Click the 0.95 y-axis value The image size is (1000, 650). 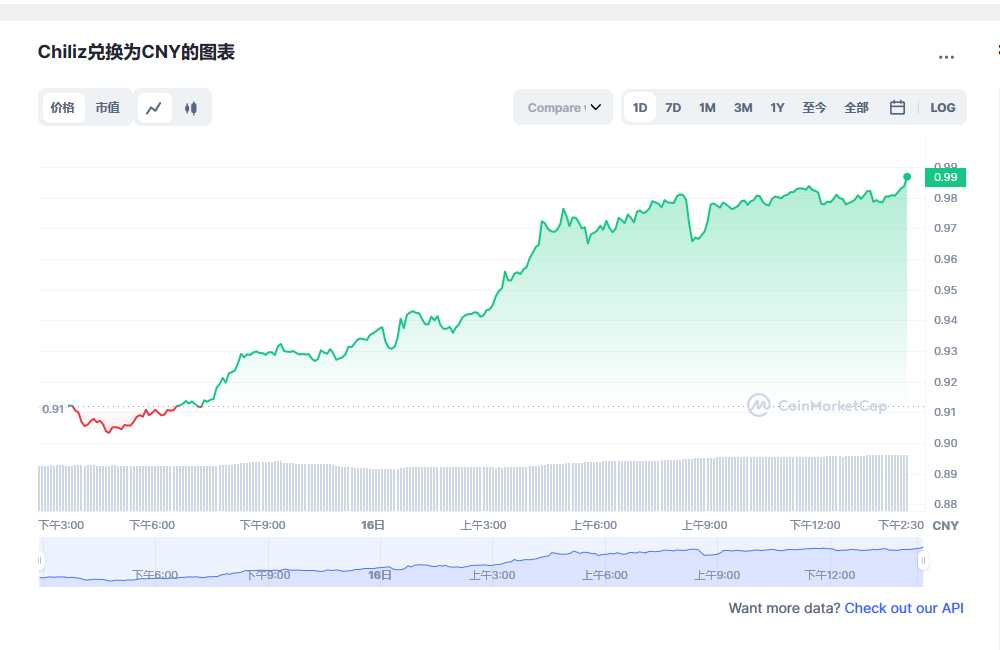(x=945, y=290)
